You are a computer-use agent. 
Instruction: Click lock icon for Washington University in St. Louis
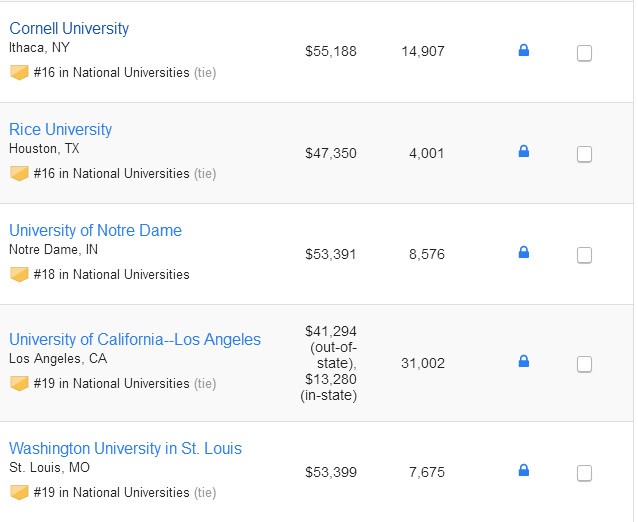523,471
